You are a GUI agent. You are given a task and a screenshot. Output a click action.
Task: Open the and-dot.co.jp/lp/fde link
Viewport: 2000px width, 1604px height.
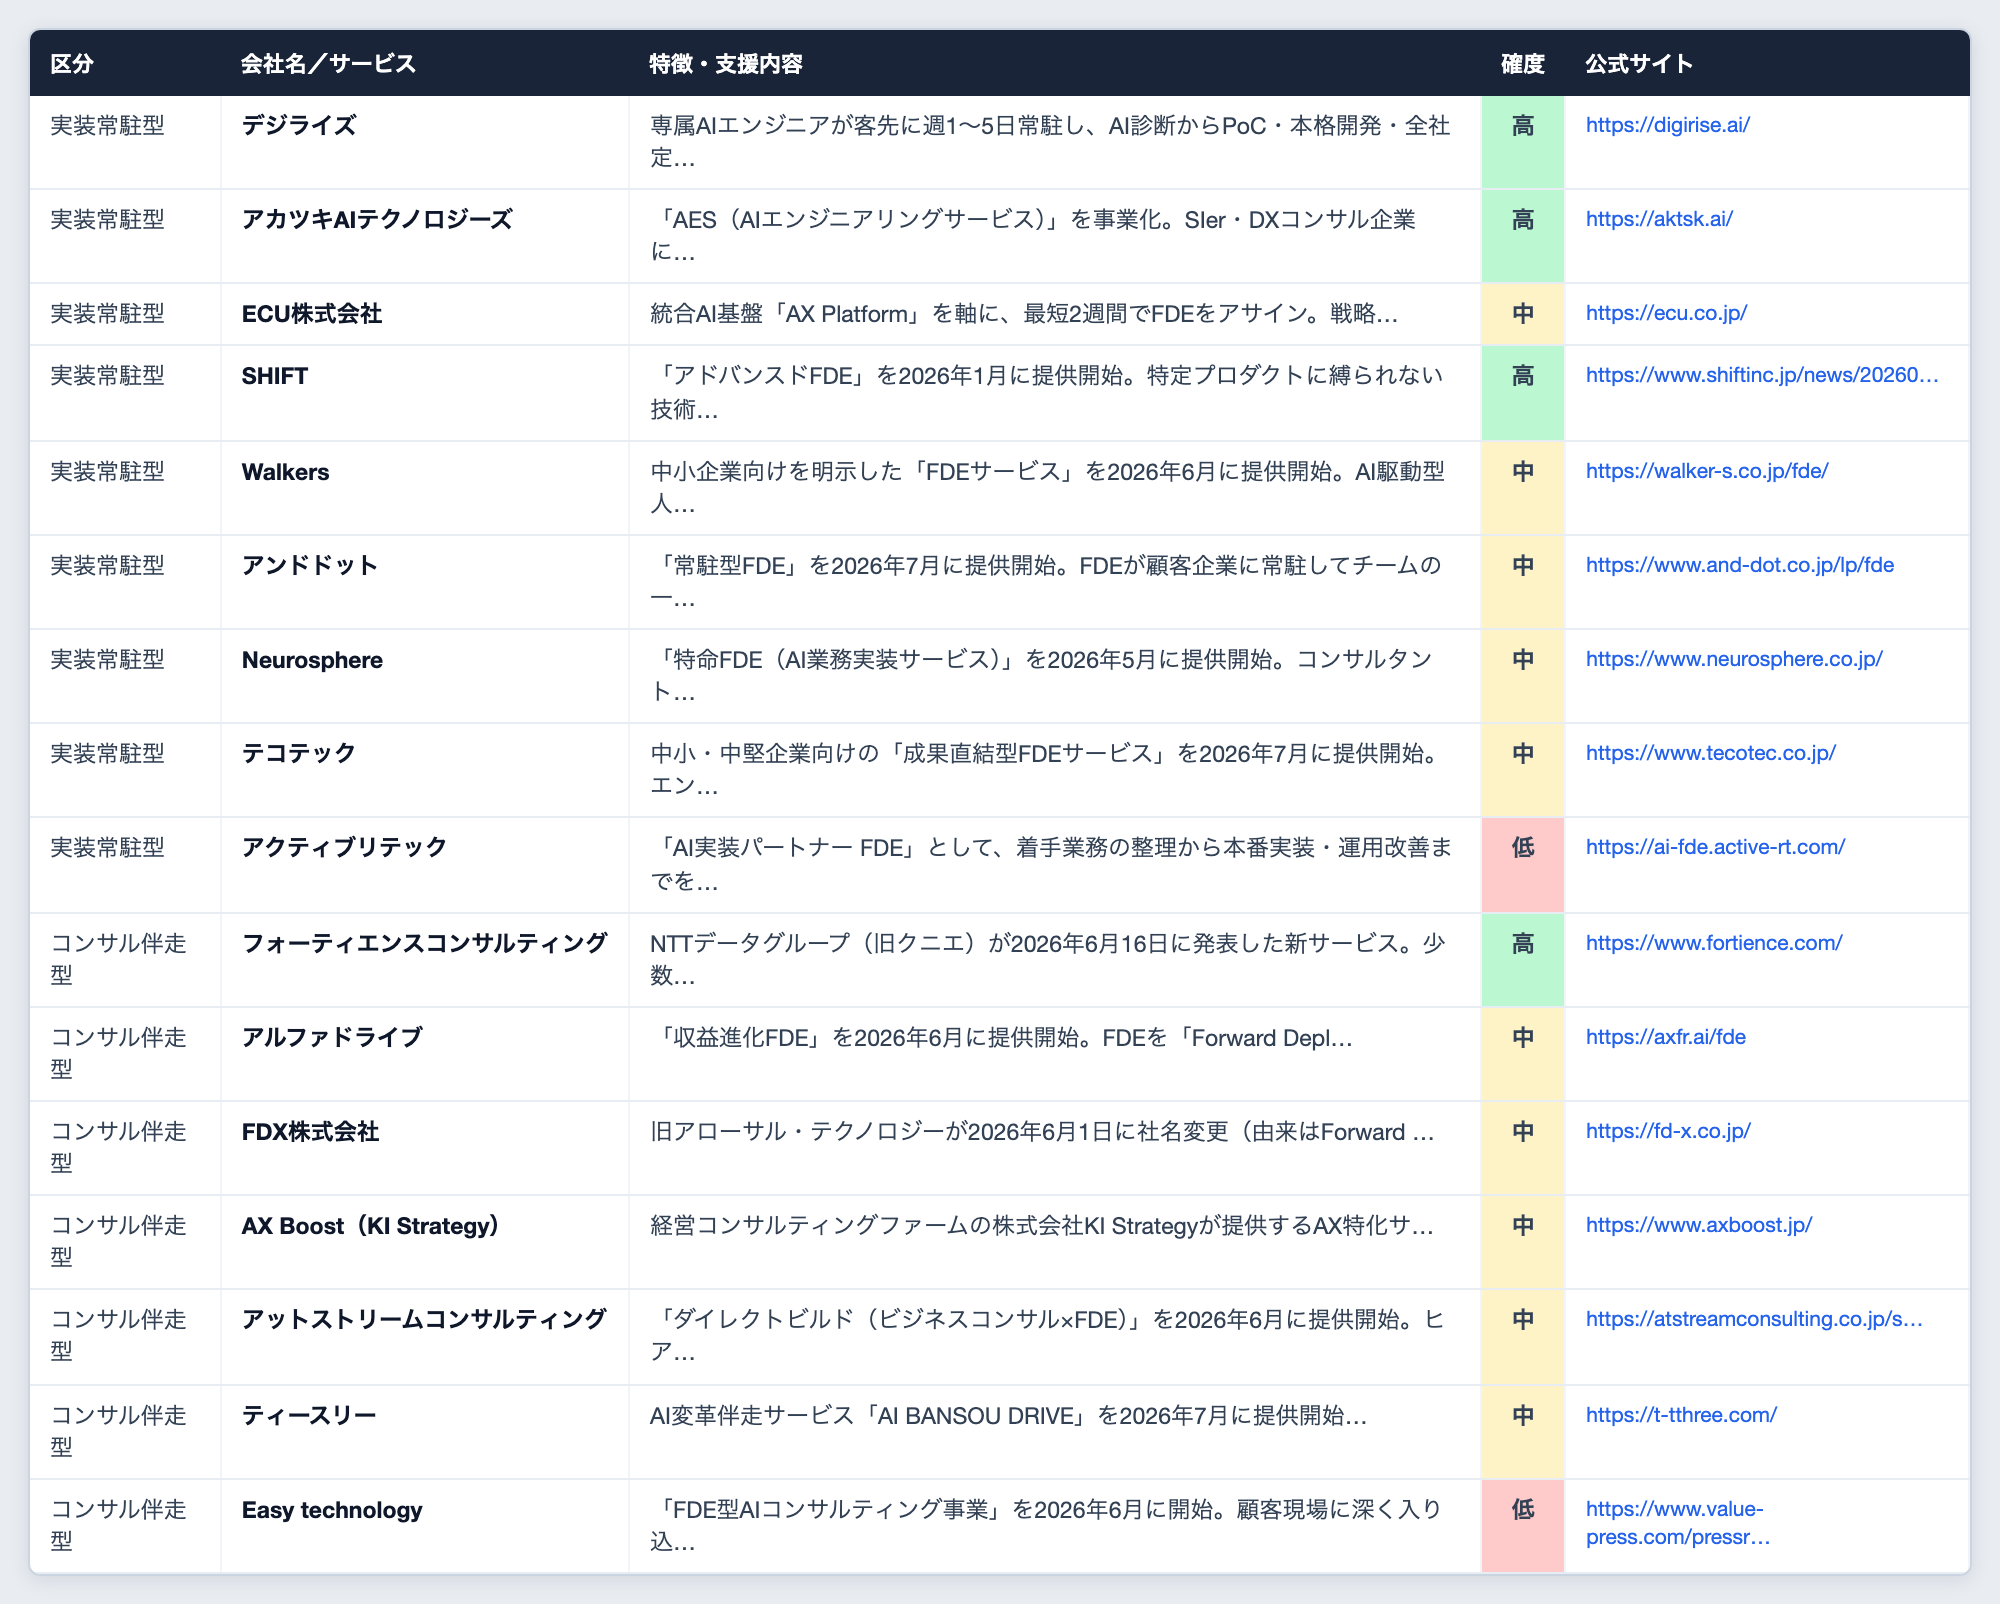(1740, 565)
